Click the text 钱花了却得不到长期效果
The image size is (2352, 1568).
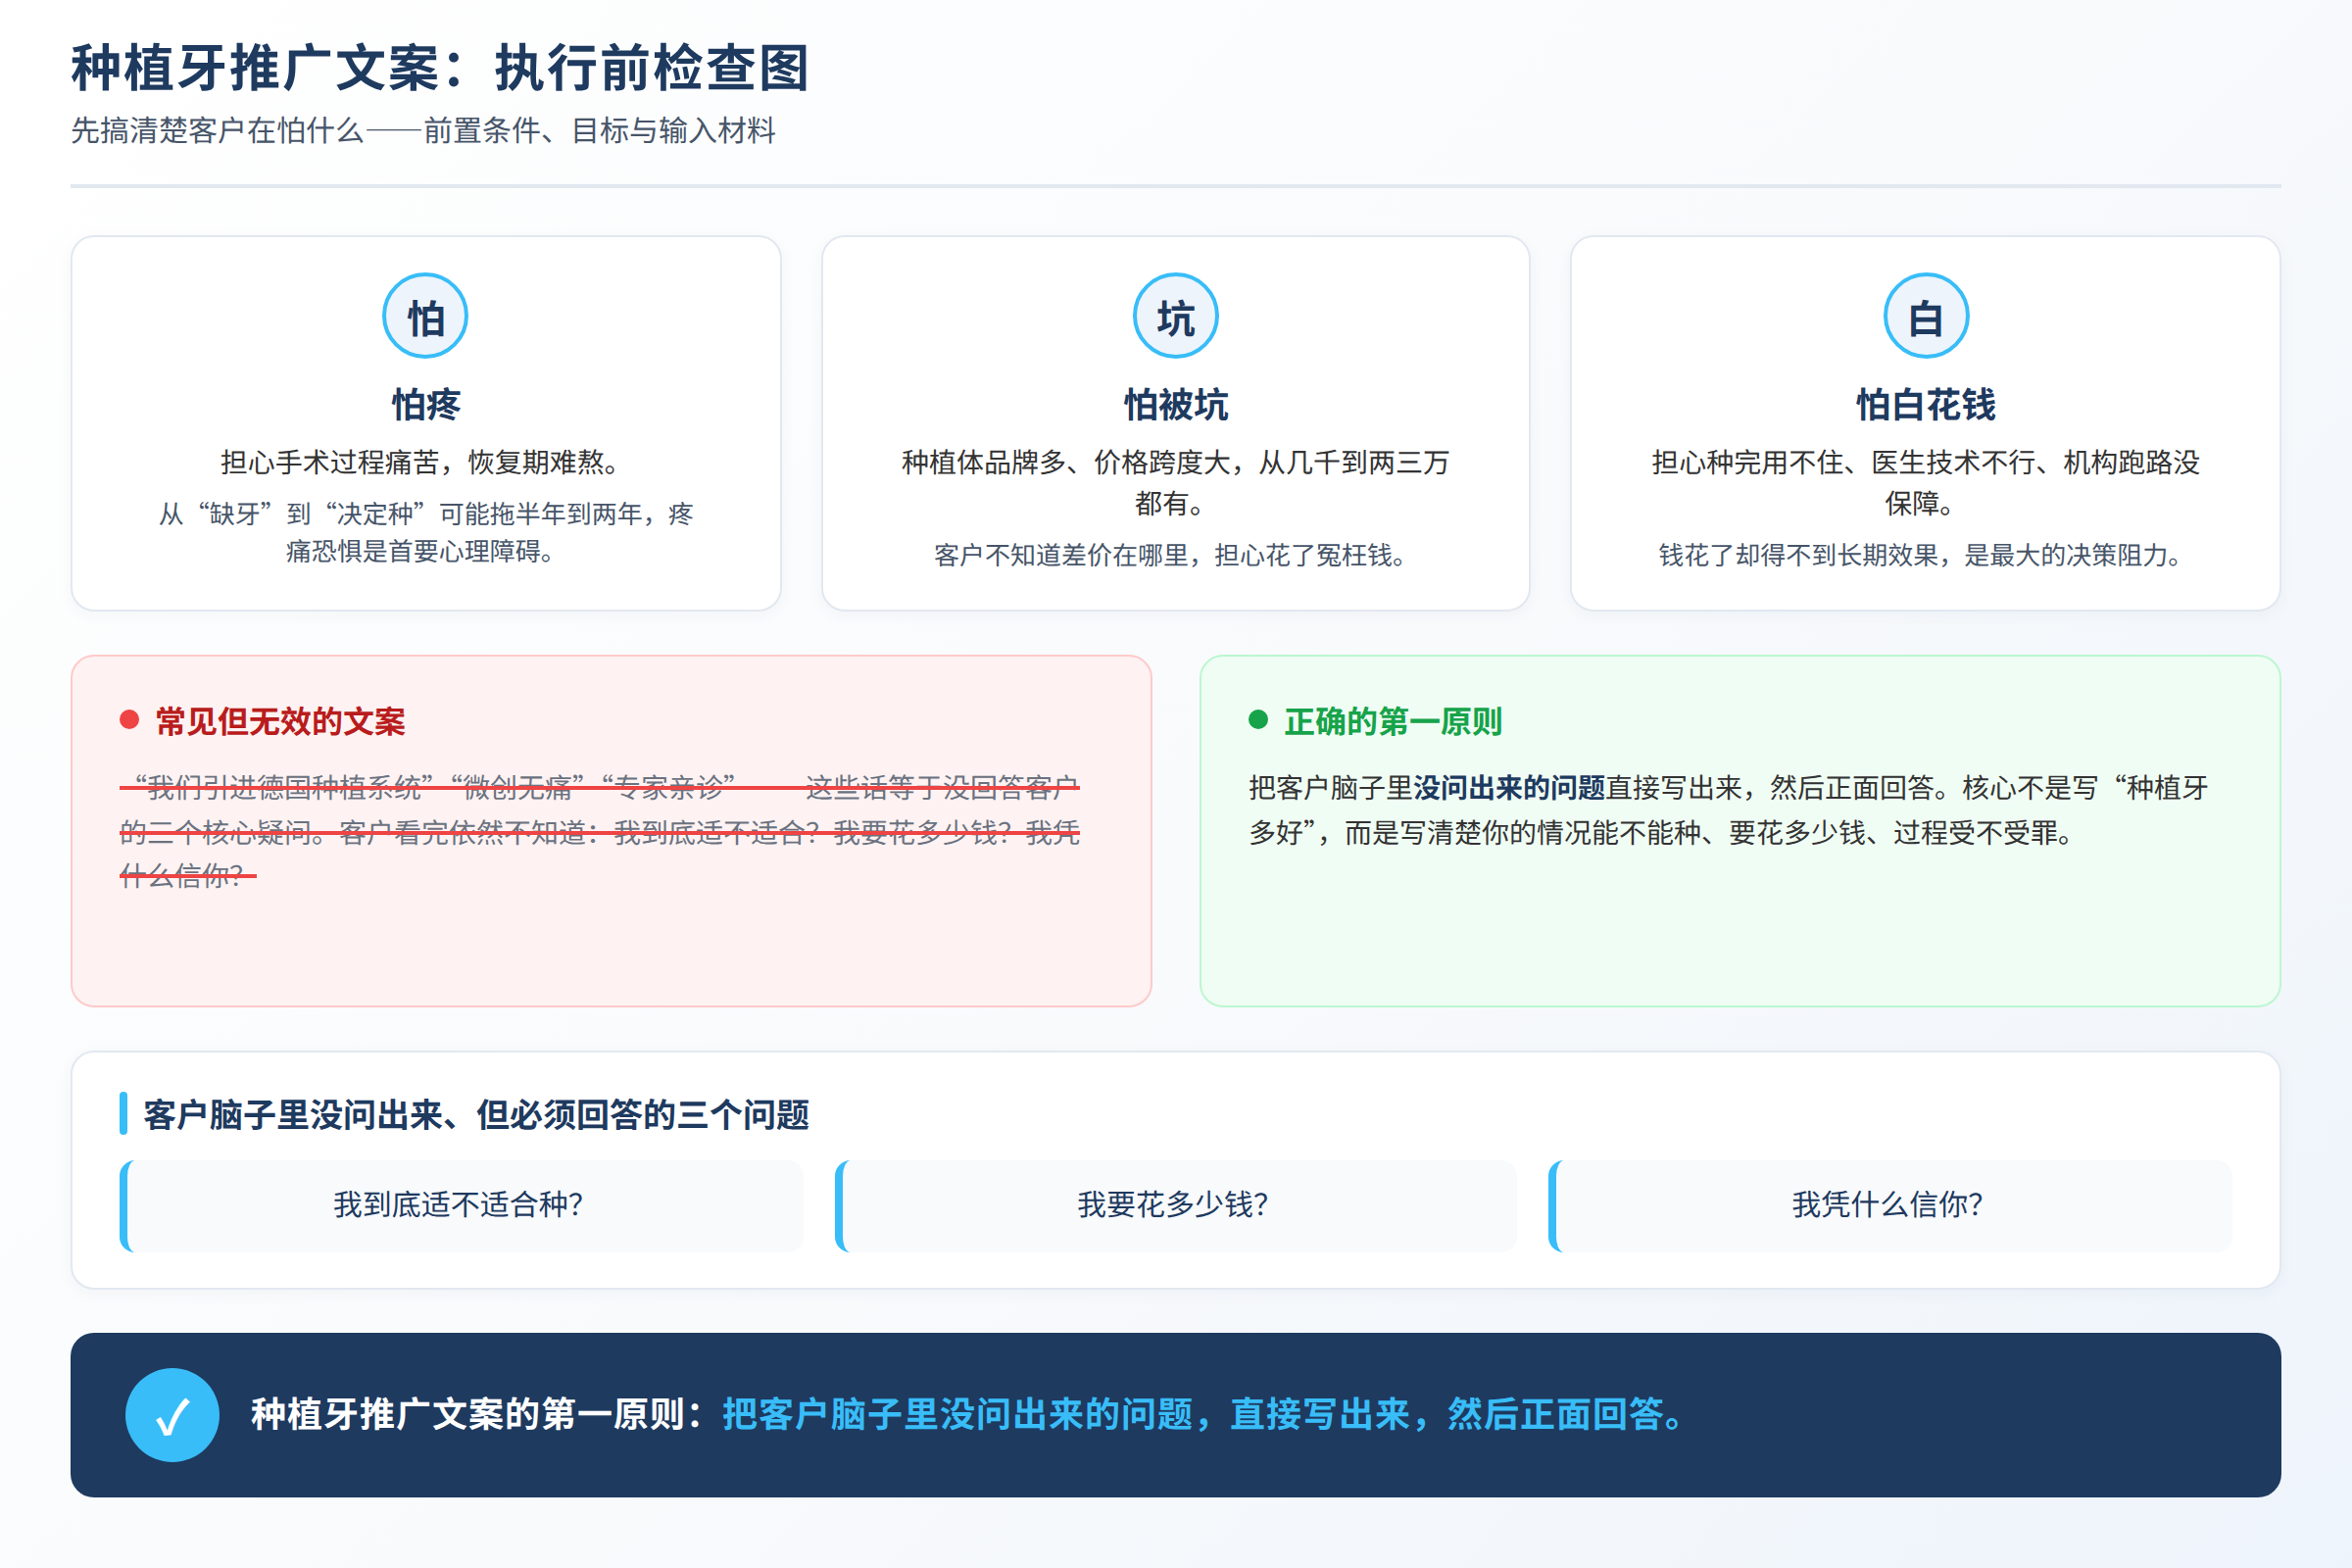(x=1798, y=555)
